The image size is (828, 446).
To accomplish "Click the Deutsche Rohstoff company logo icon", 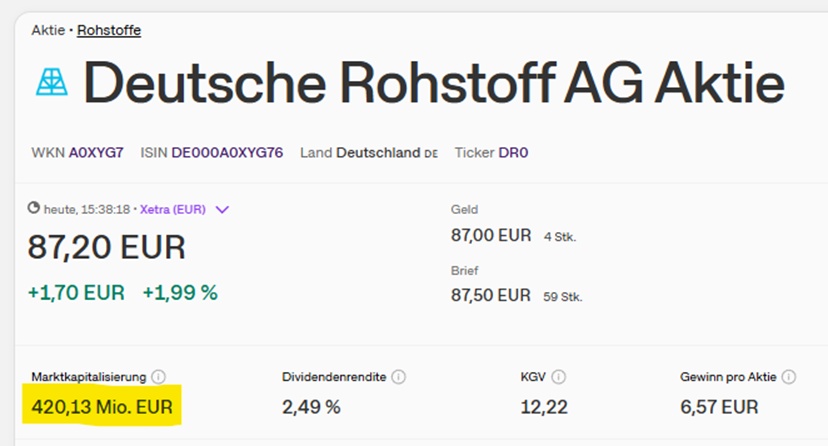I will (x=51, y=82).
